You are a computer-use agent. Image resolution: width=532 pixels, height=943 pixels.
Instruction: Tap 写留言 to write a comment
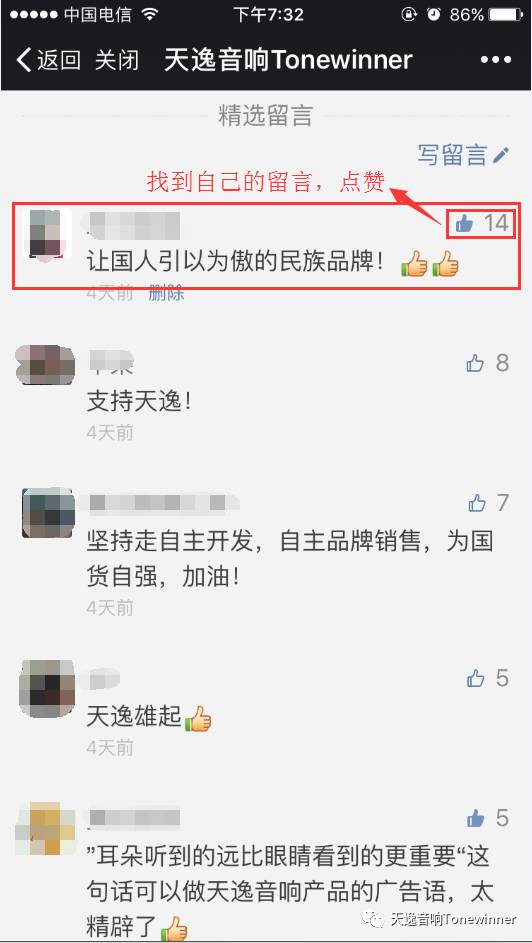pyautogui.click(x=452, y=155)
